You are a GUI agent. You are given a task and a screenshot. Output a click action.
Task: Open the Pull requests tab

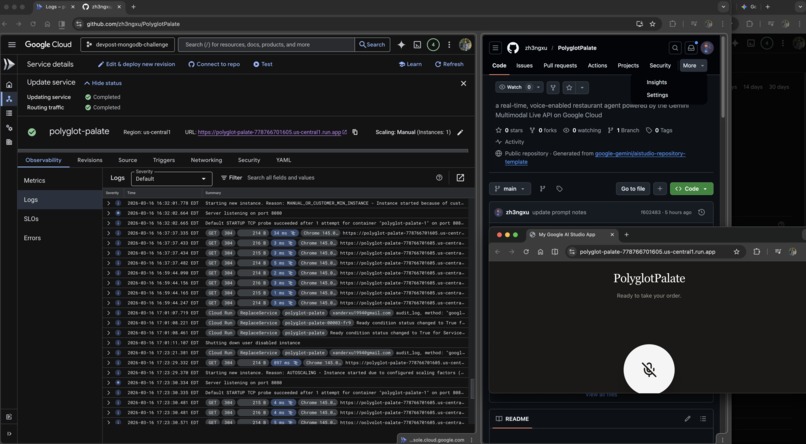[x=560, y=66]
